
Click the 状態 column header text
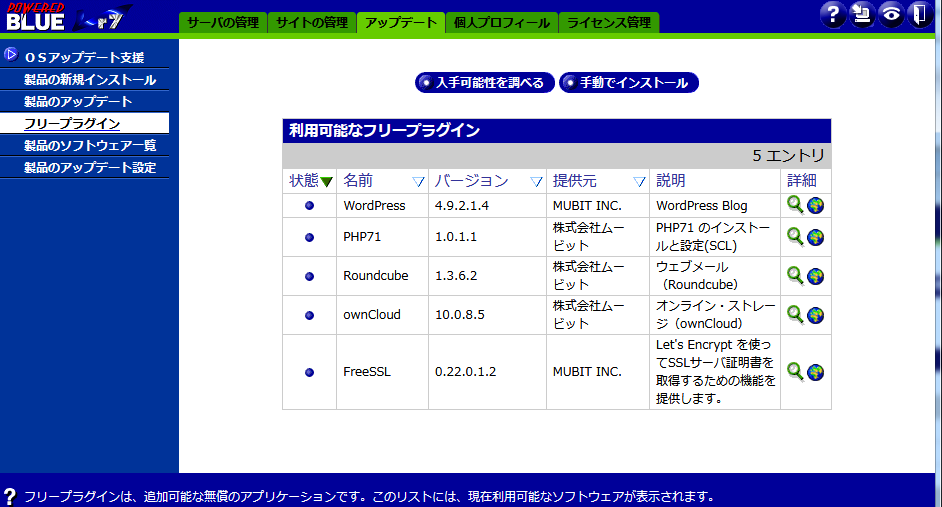304,181
